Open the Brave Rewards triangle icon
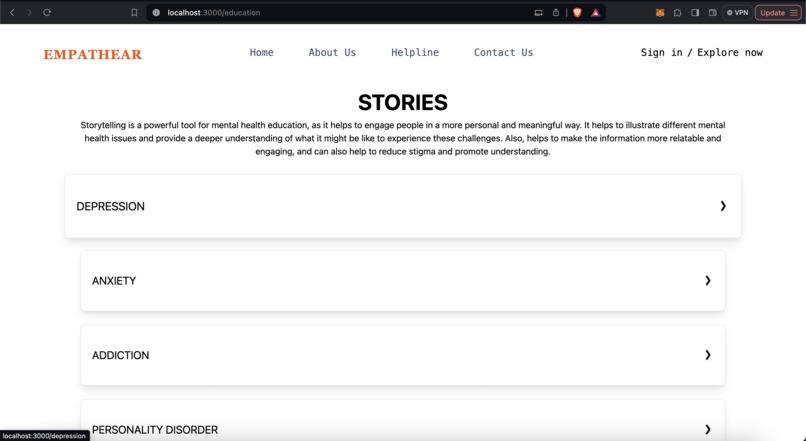Viewport: 806px width, 441px height. (x=595, y=13)
